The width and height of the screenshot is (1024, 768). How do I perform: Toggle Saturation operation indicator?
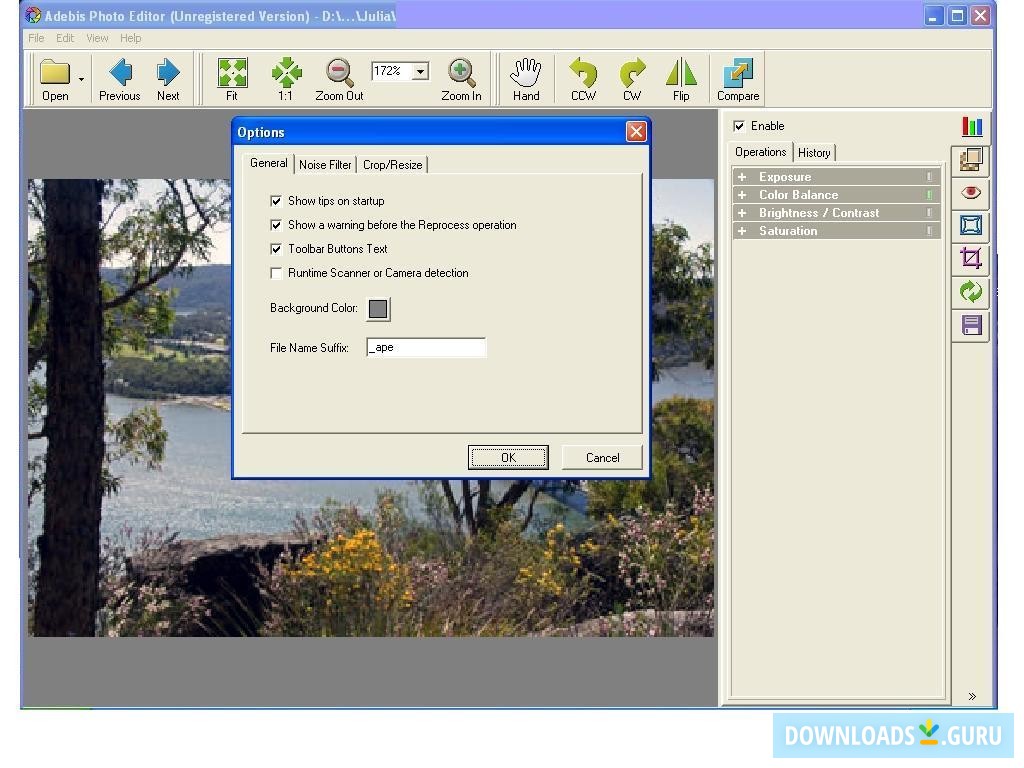(x=929, y=231)
